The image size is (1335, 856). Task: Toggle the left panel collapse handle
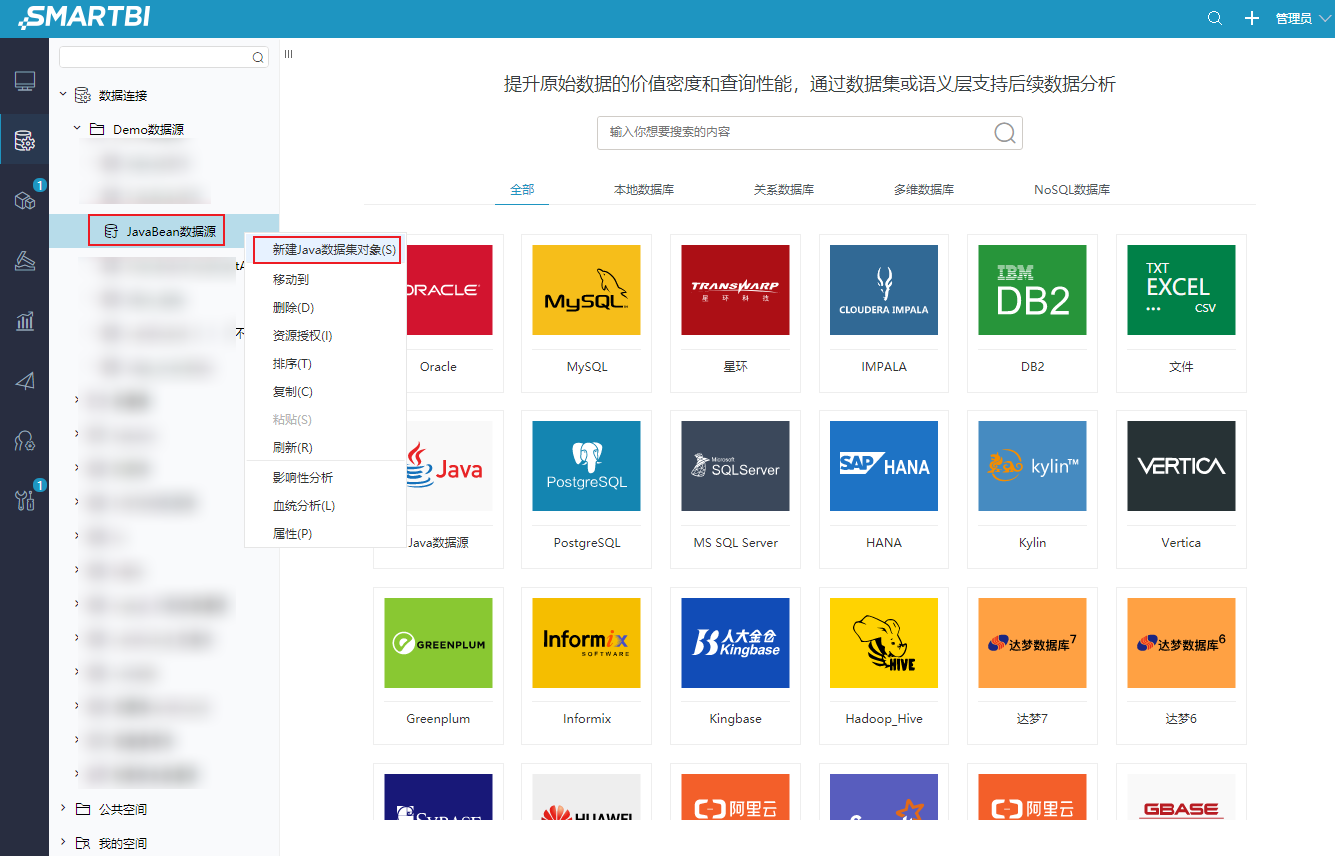point(288,54)
